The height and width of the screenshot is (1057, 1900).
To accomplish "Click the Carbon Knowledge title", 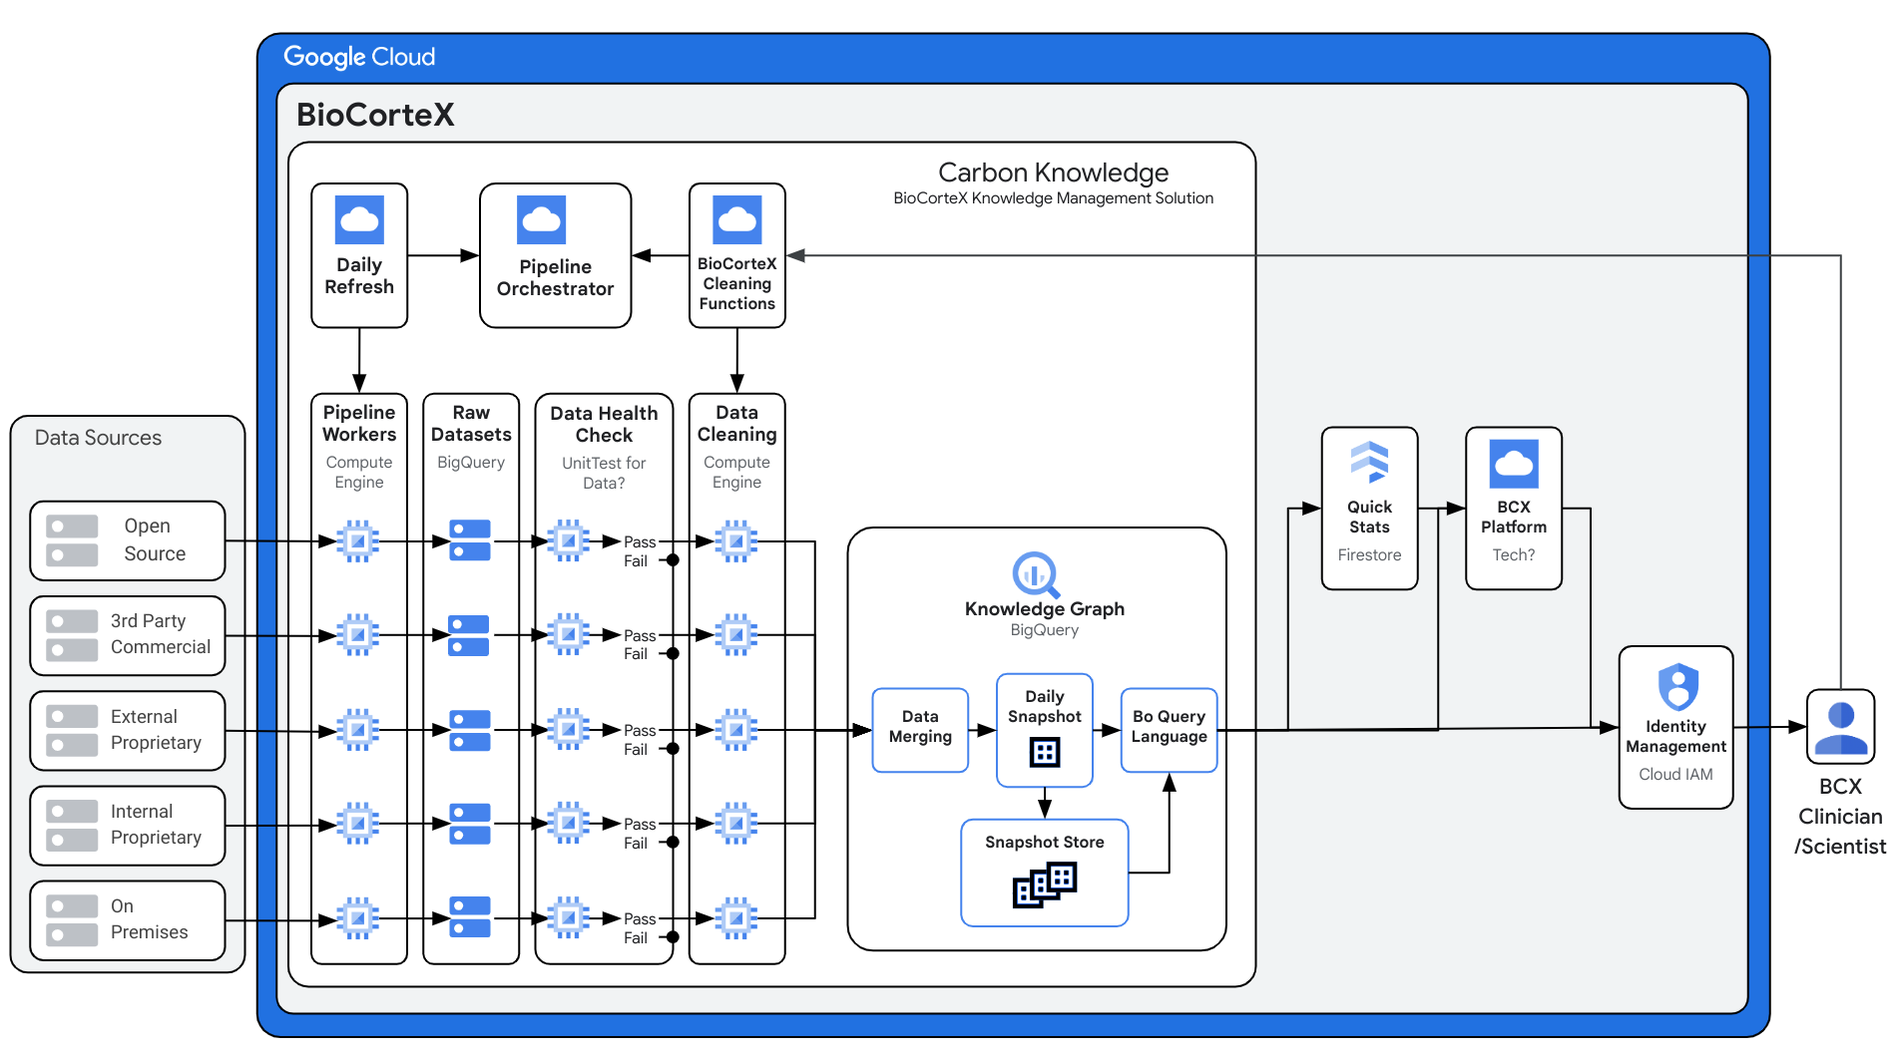I will tap(1053, 172).
